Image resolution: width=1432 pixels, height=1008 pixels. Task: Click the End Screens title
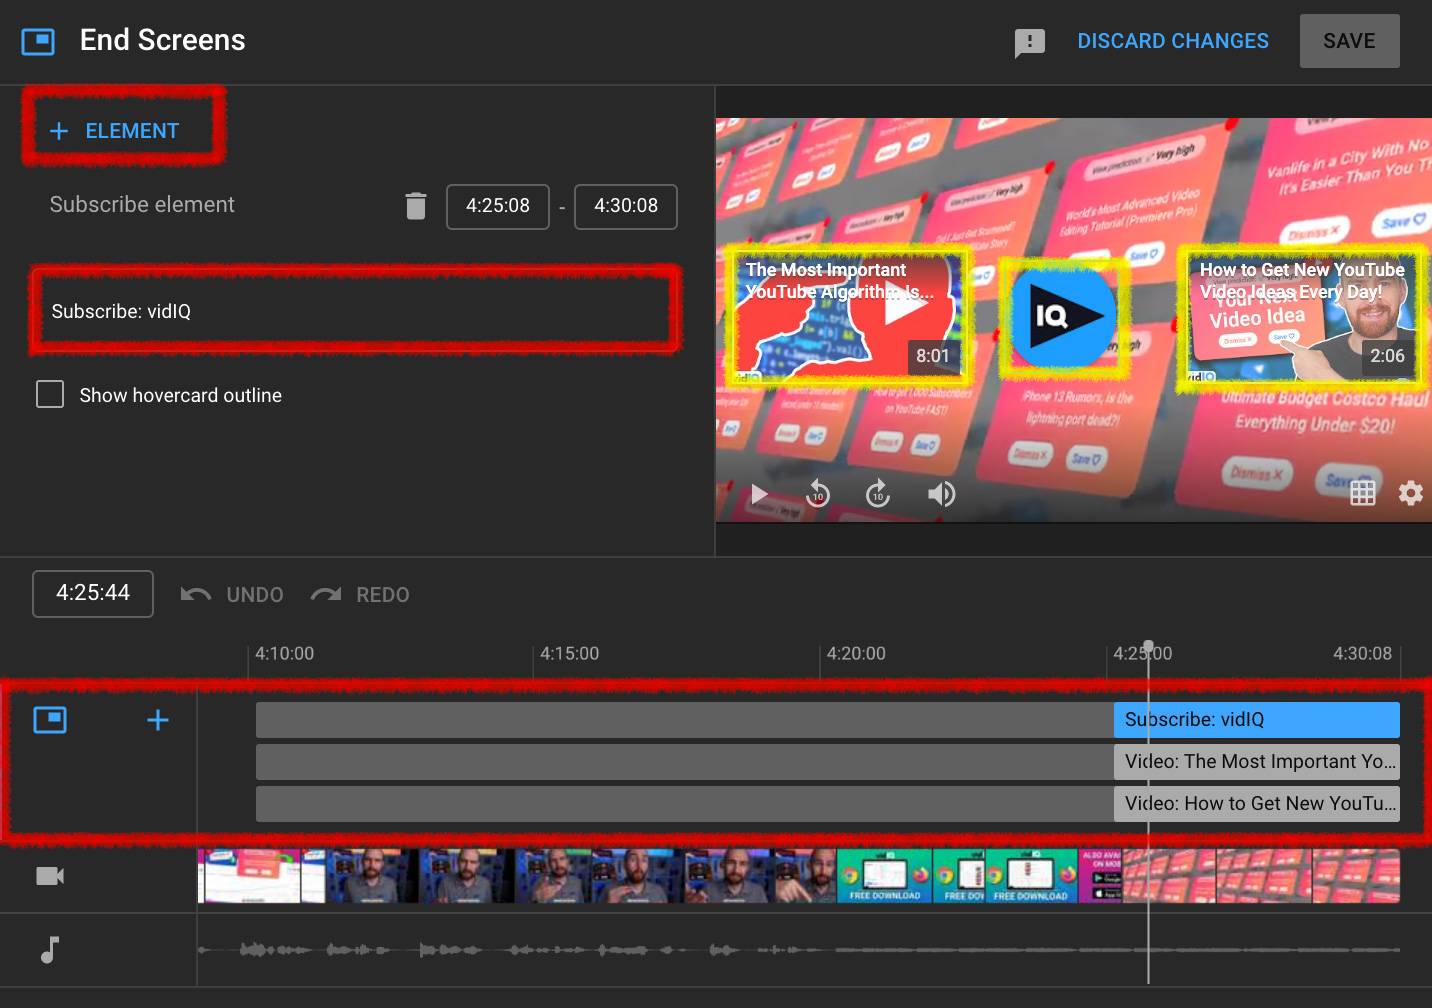click(162, 40)
